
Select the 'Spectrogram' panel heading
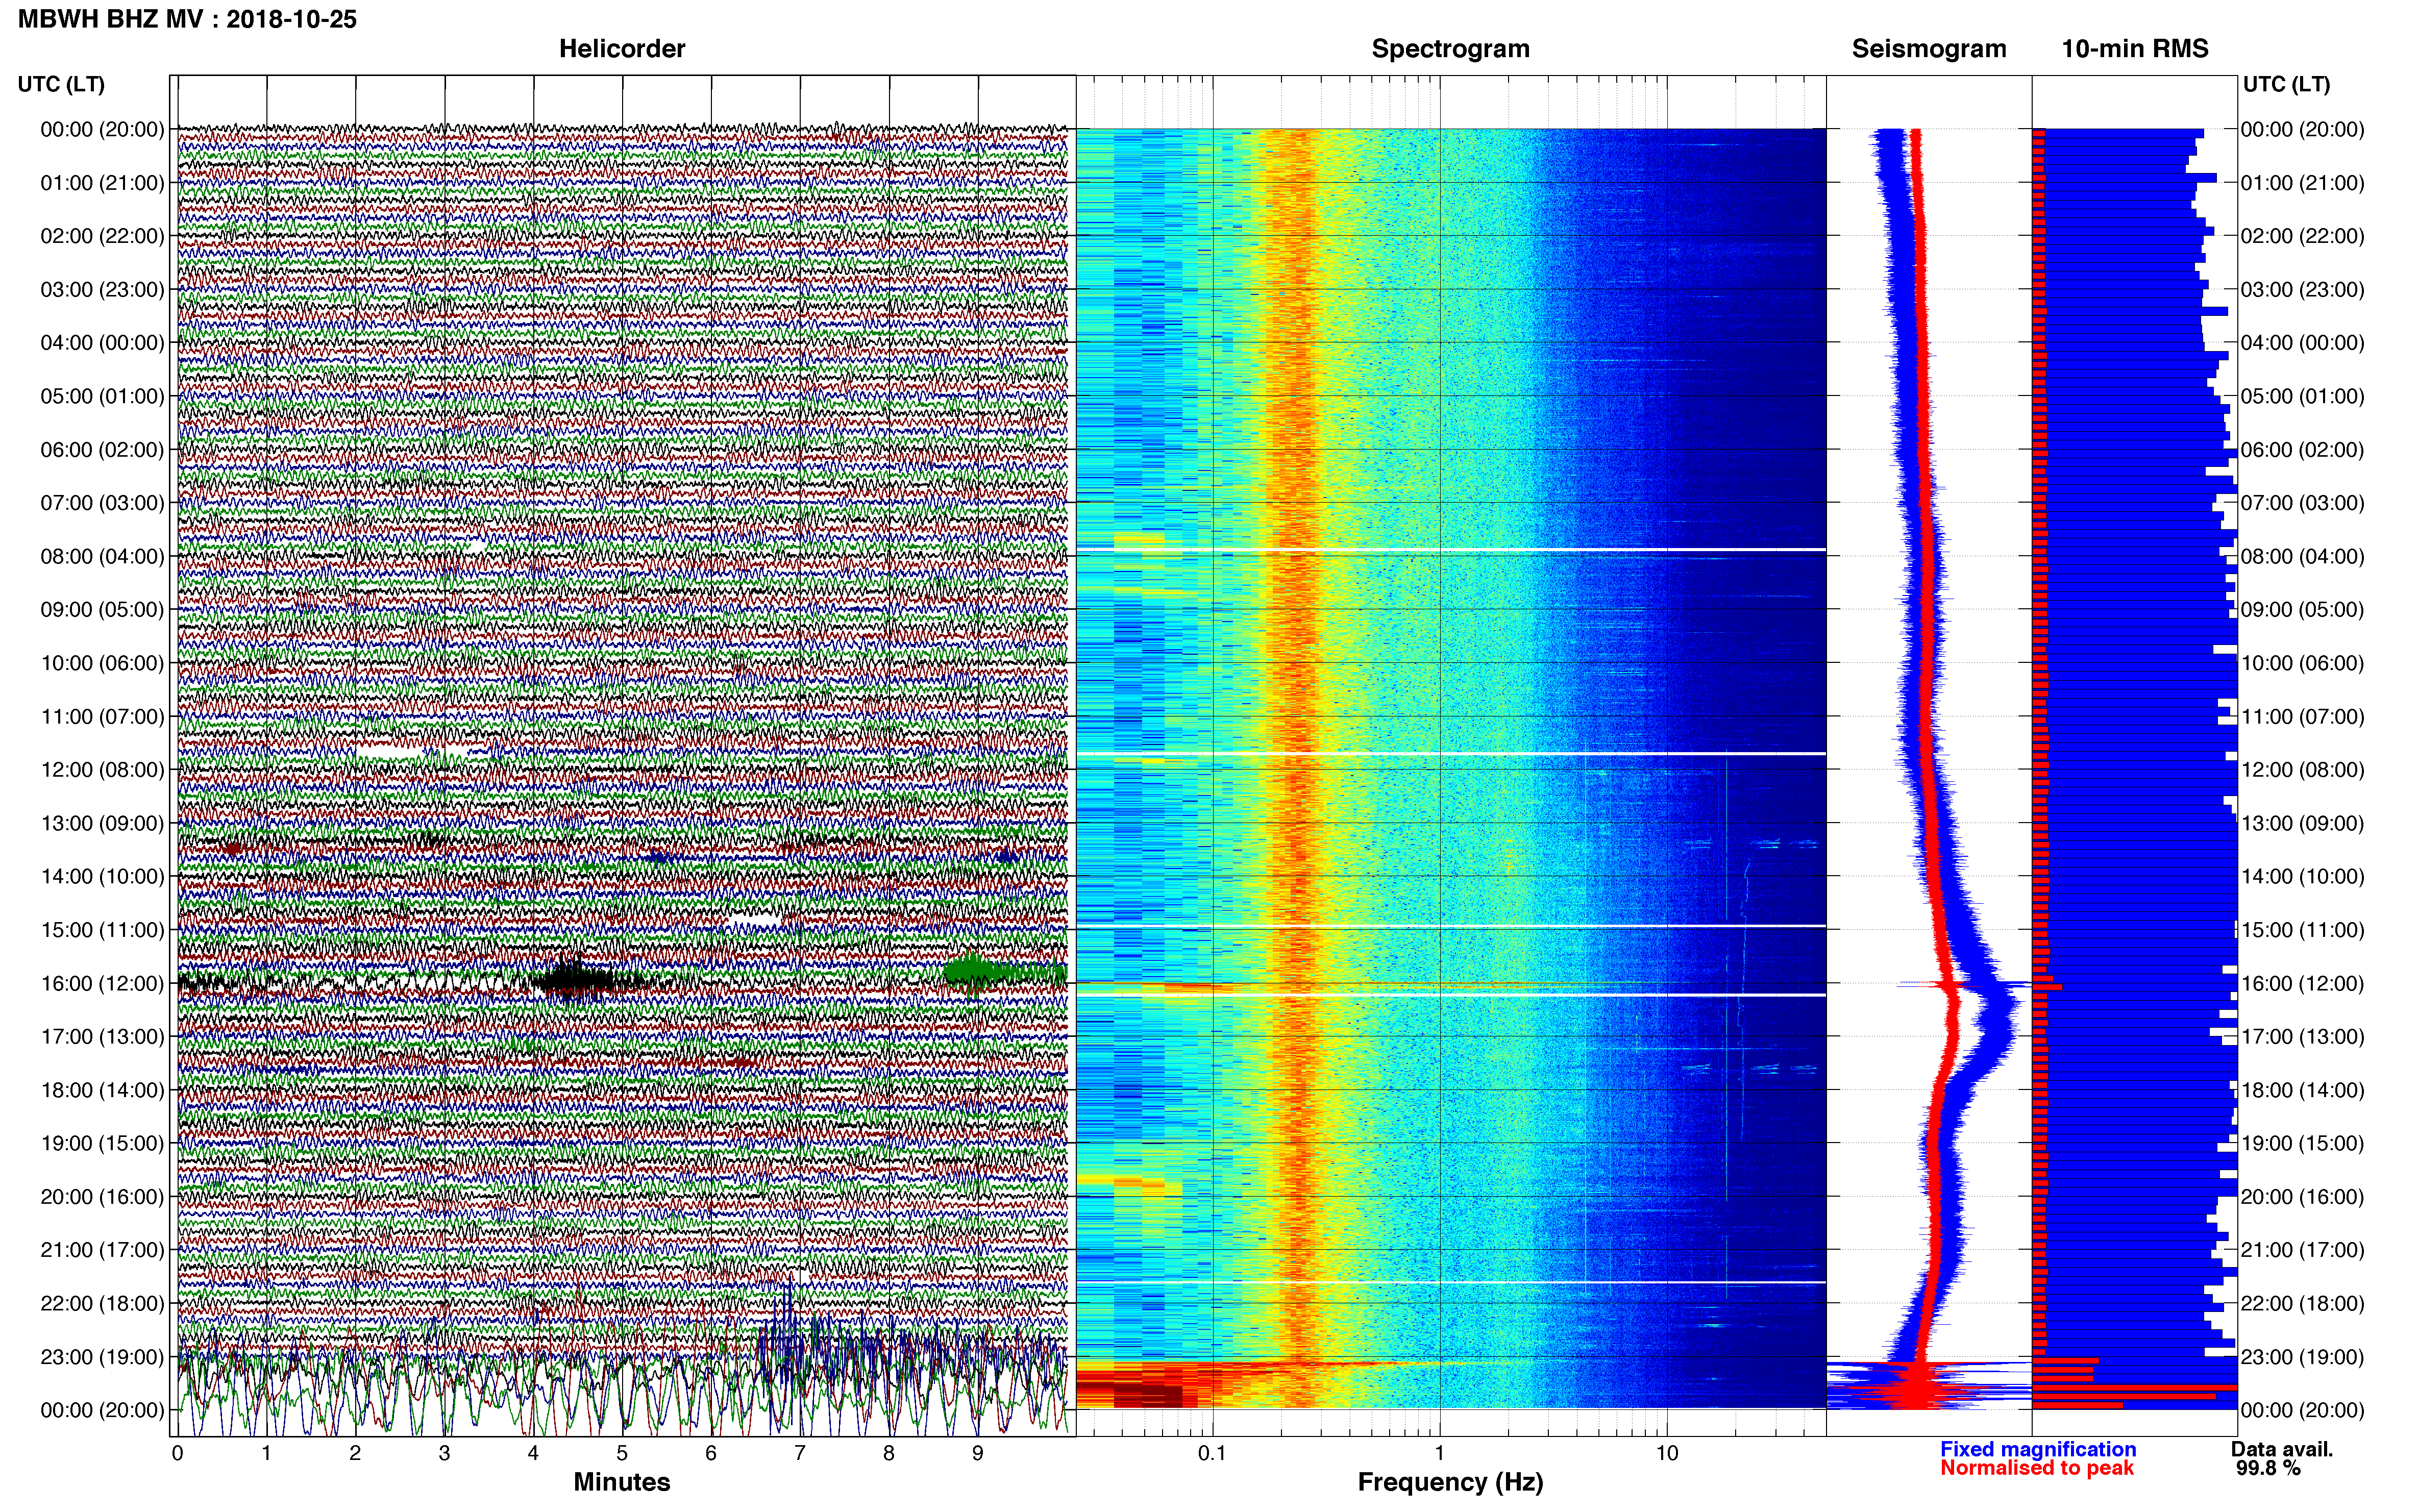pyautogui.click(x=1450, y=49)
